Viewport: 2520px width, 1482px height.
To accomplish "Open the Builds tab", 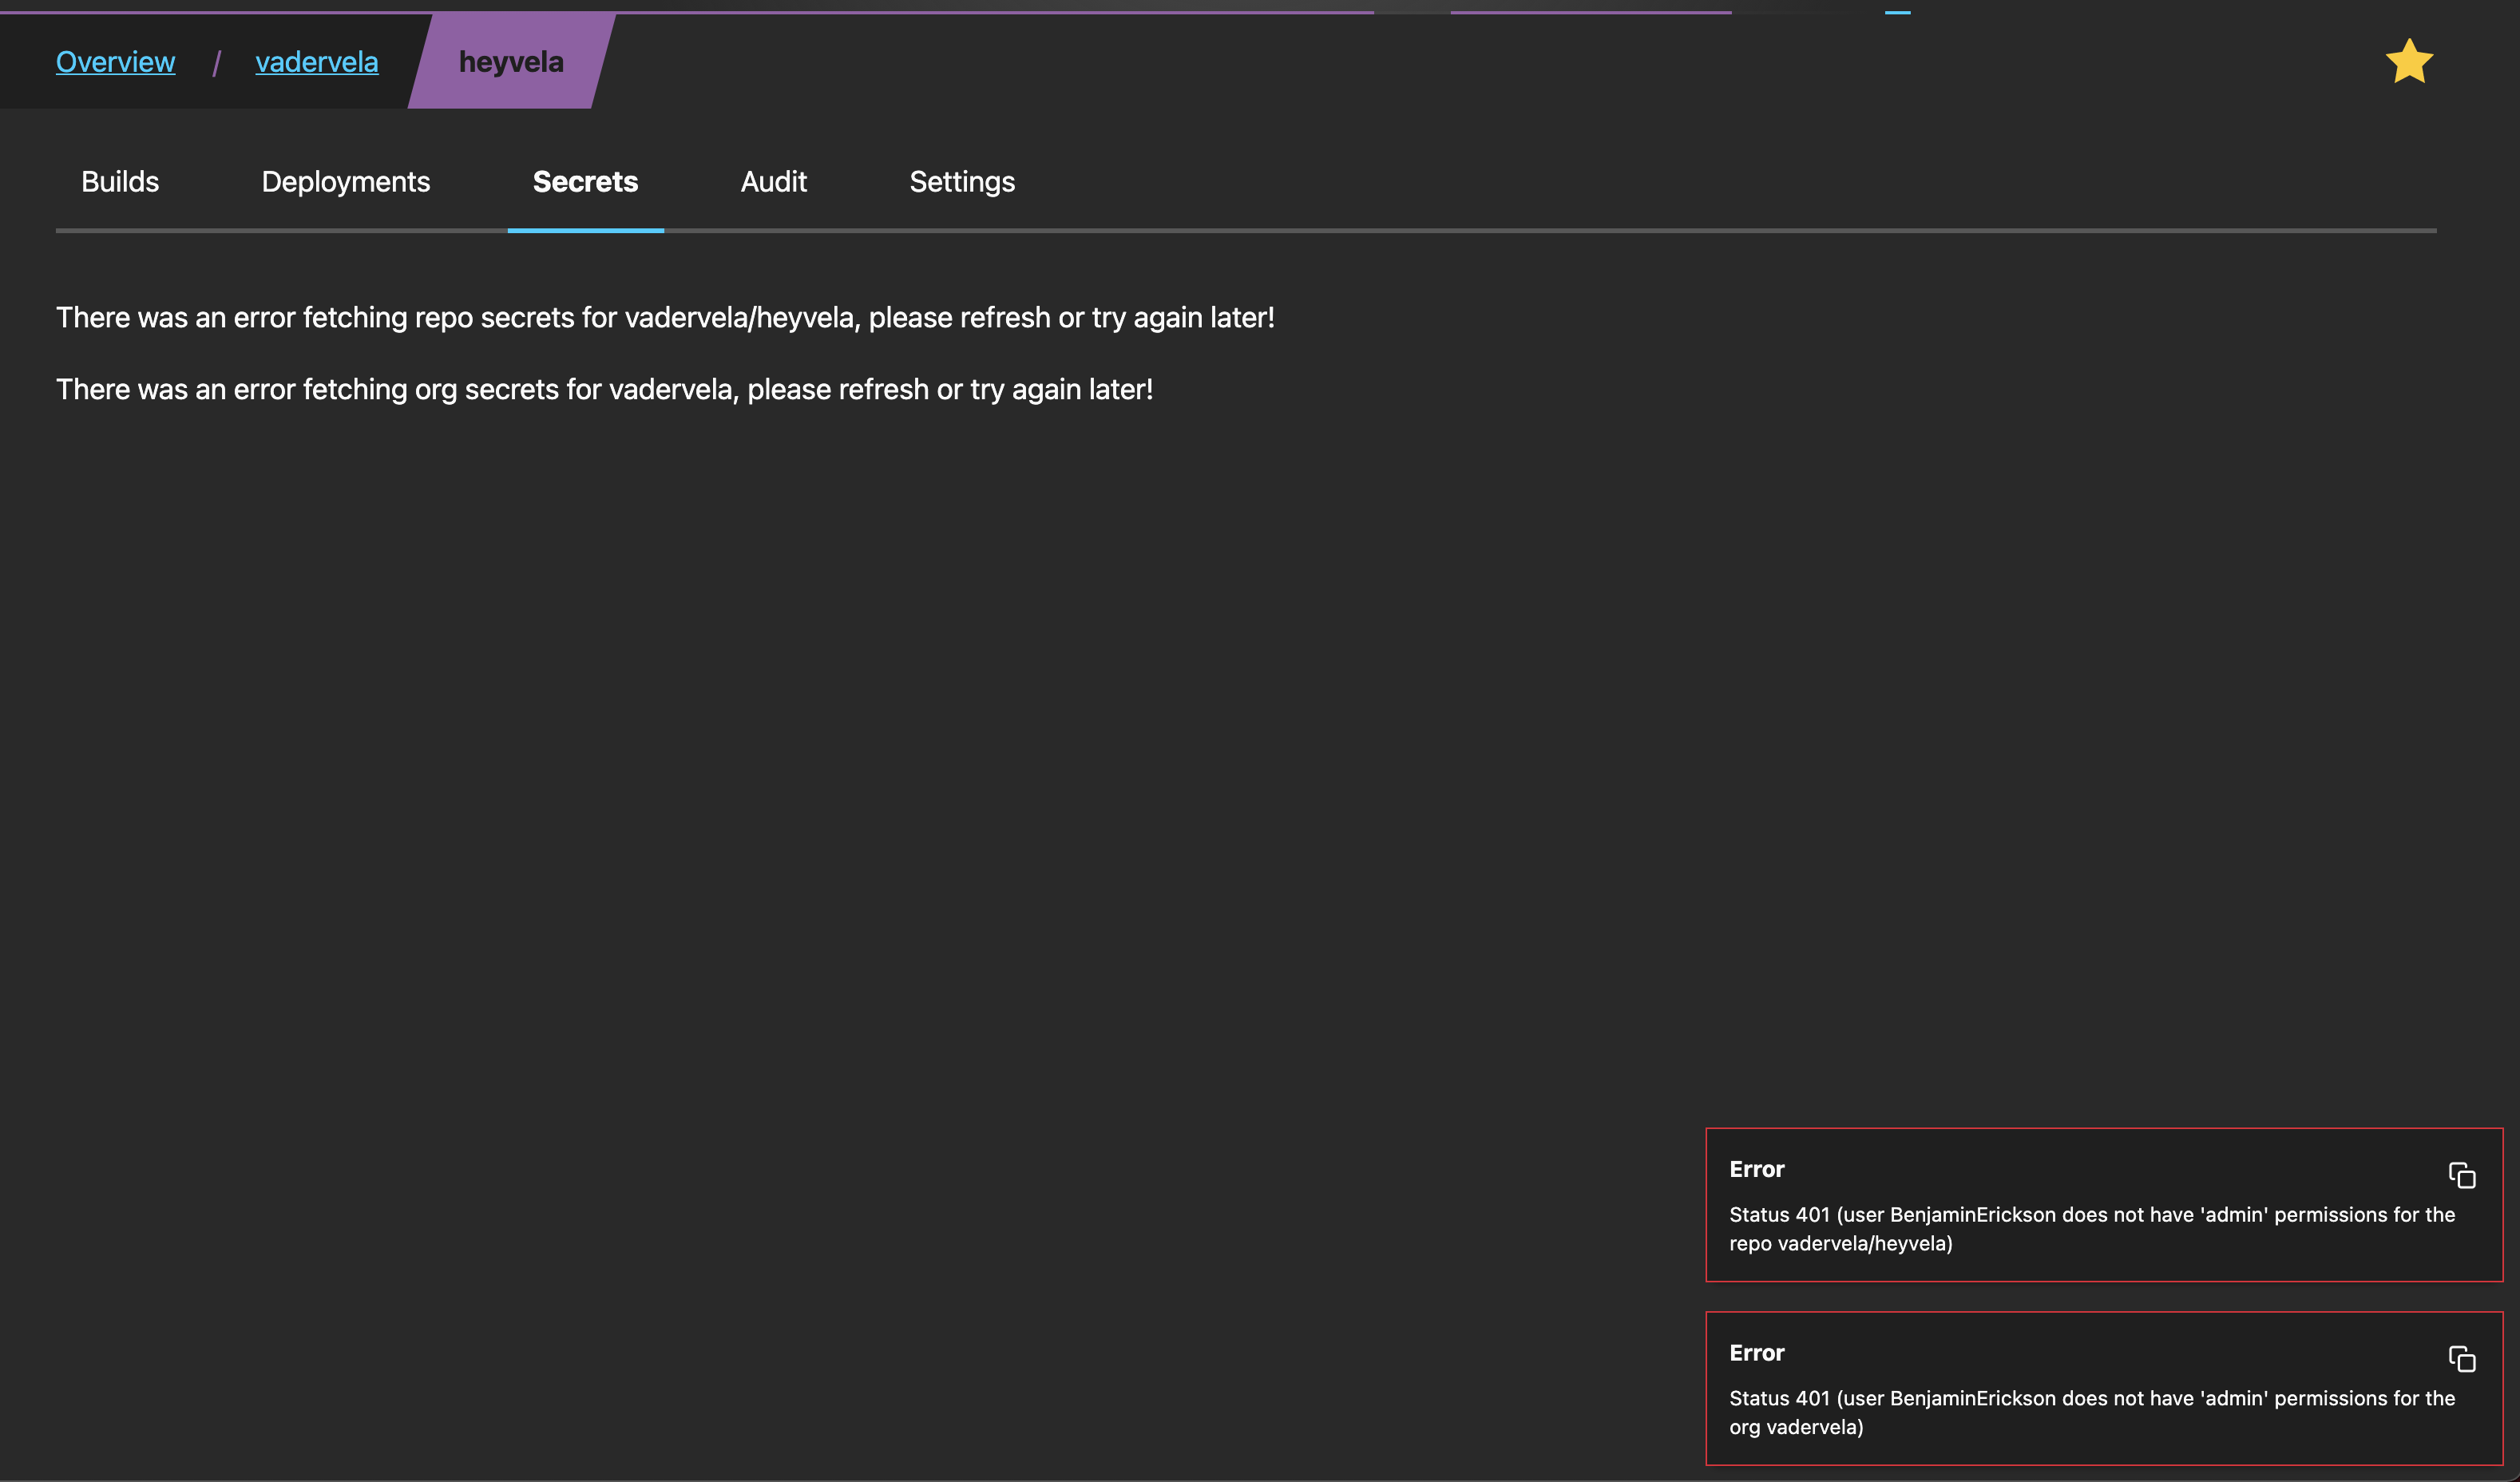I will pos(120,182).
